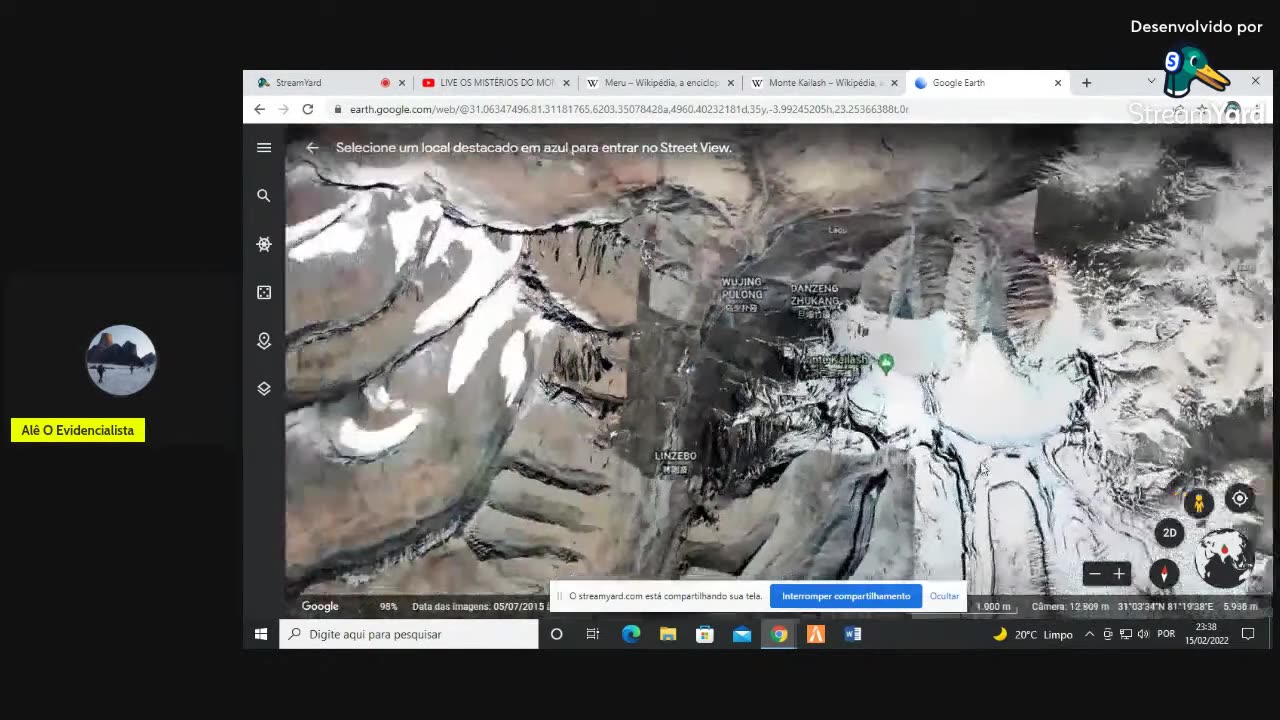Open Task View on the taskbar

click(593, 634)
